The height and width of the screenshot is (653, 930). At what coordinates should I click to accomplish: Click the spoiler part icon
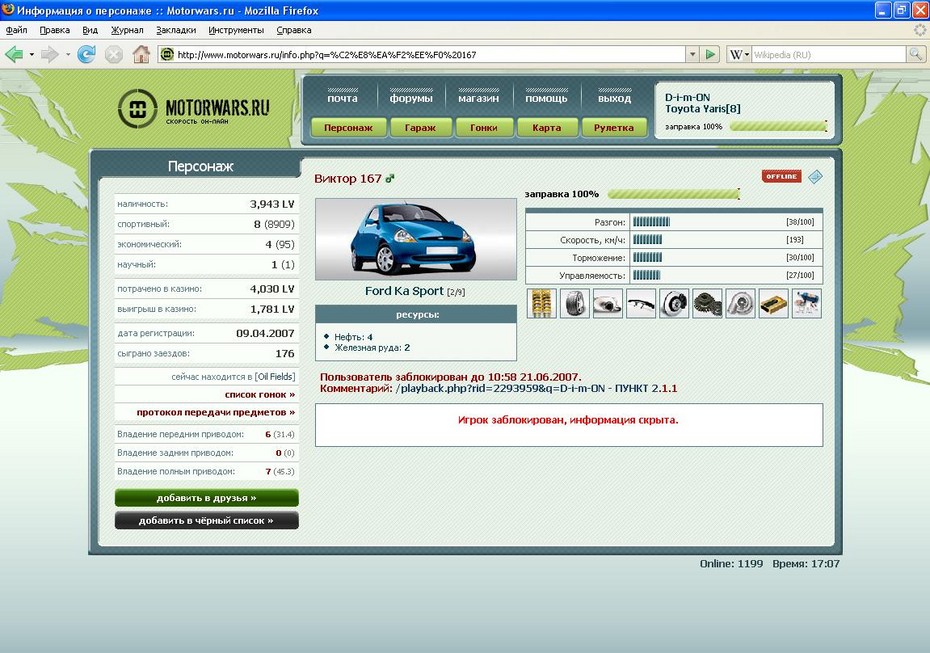tap(641, 303)
